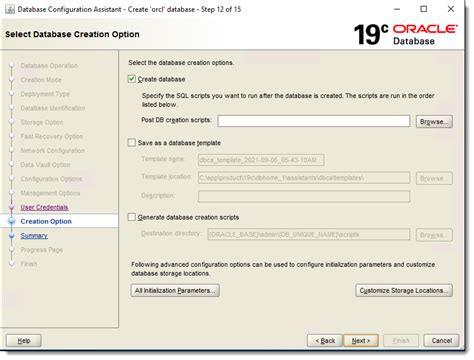
Task: Minimize the Database Configuration Assistant window
Action: coord(397,9)
